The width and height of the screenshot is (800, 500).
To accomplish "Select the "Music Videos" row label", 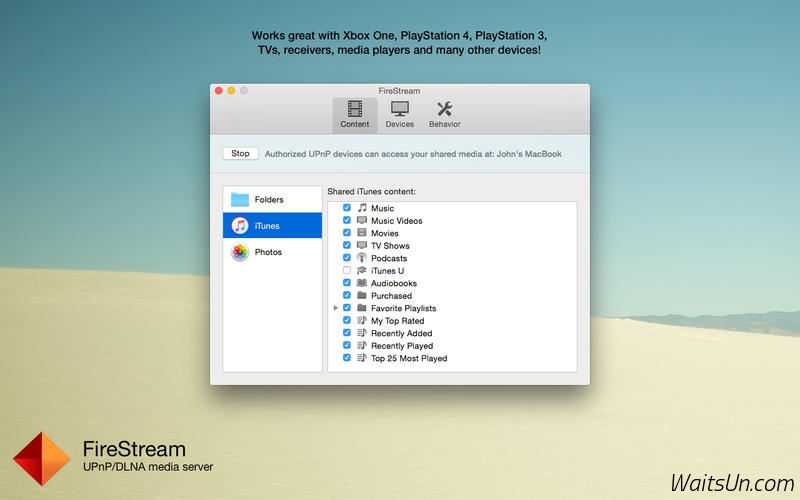I will (396, 221).
